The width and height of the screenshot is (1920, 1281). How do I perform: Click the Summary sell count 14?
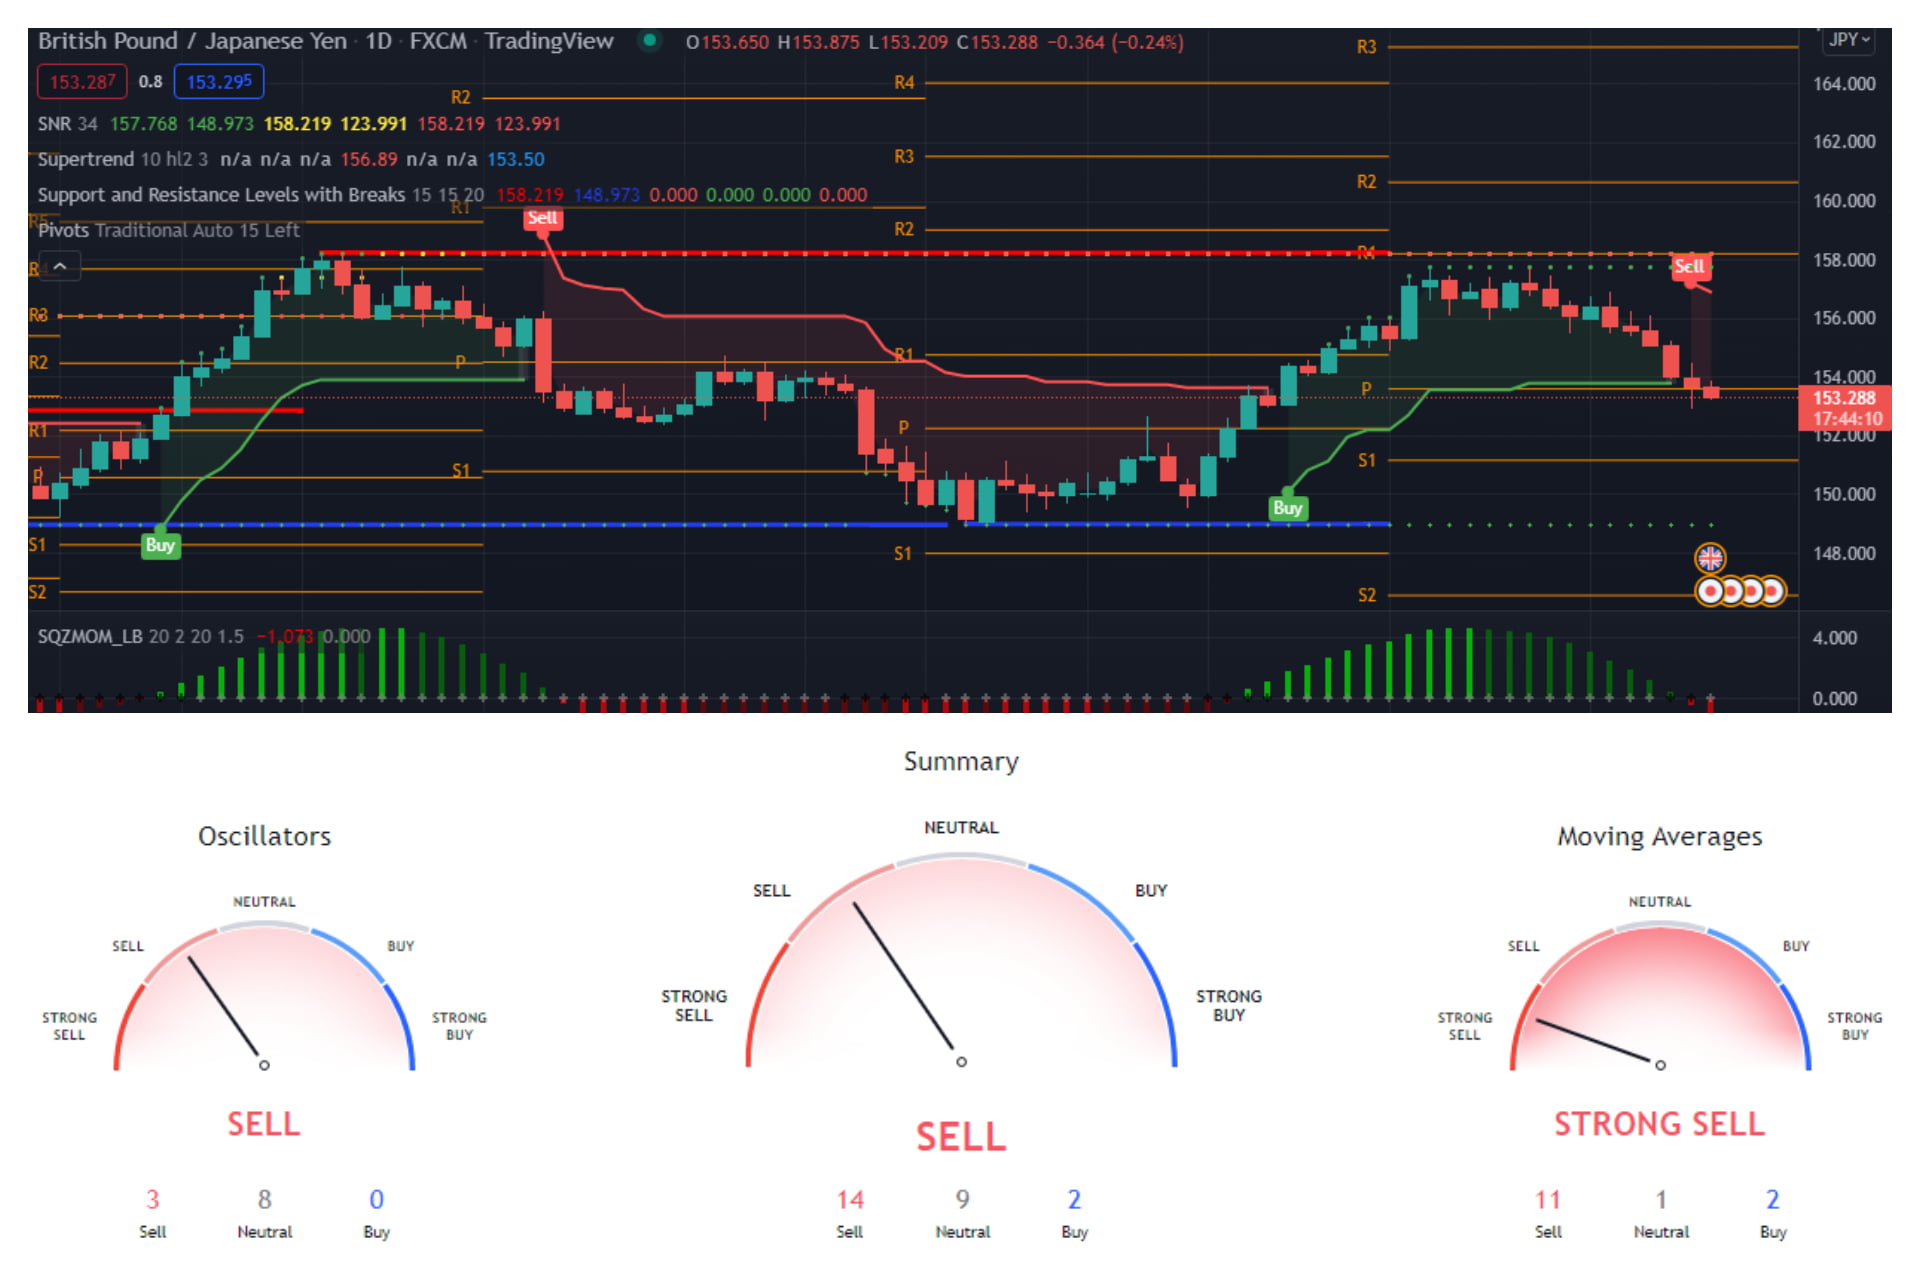[850, 1200]
